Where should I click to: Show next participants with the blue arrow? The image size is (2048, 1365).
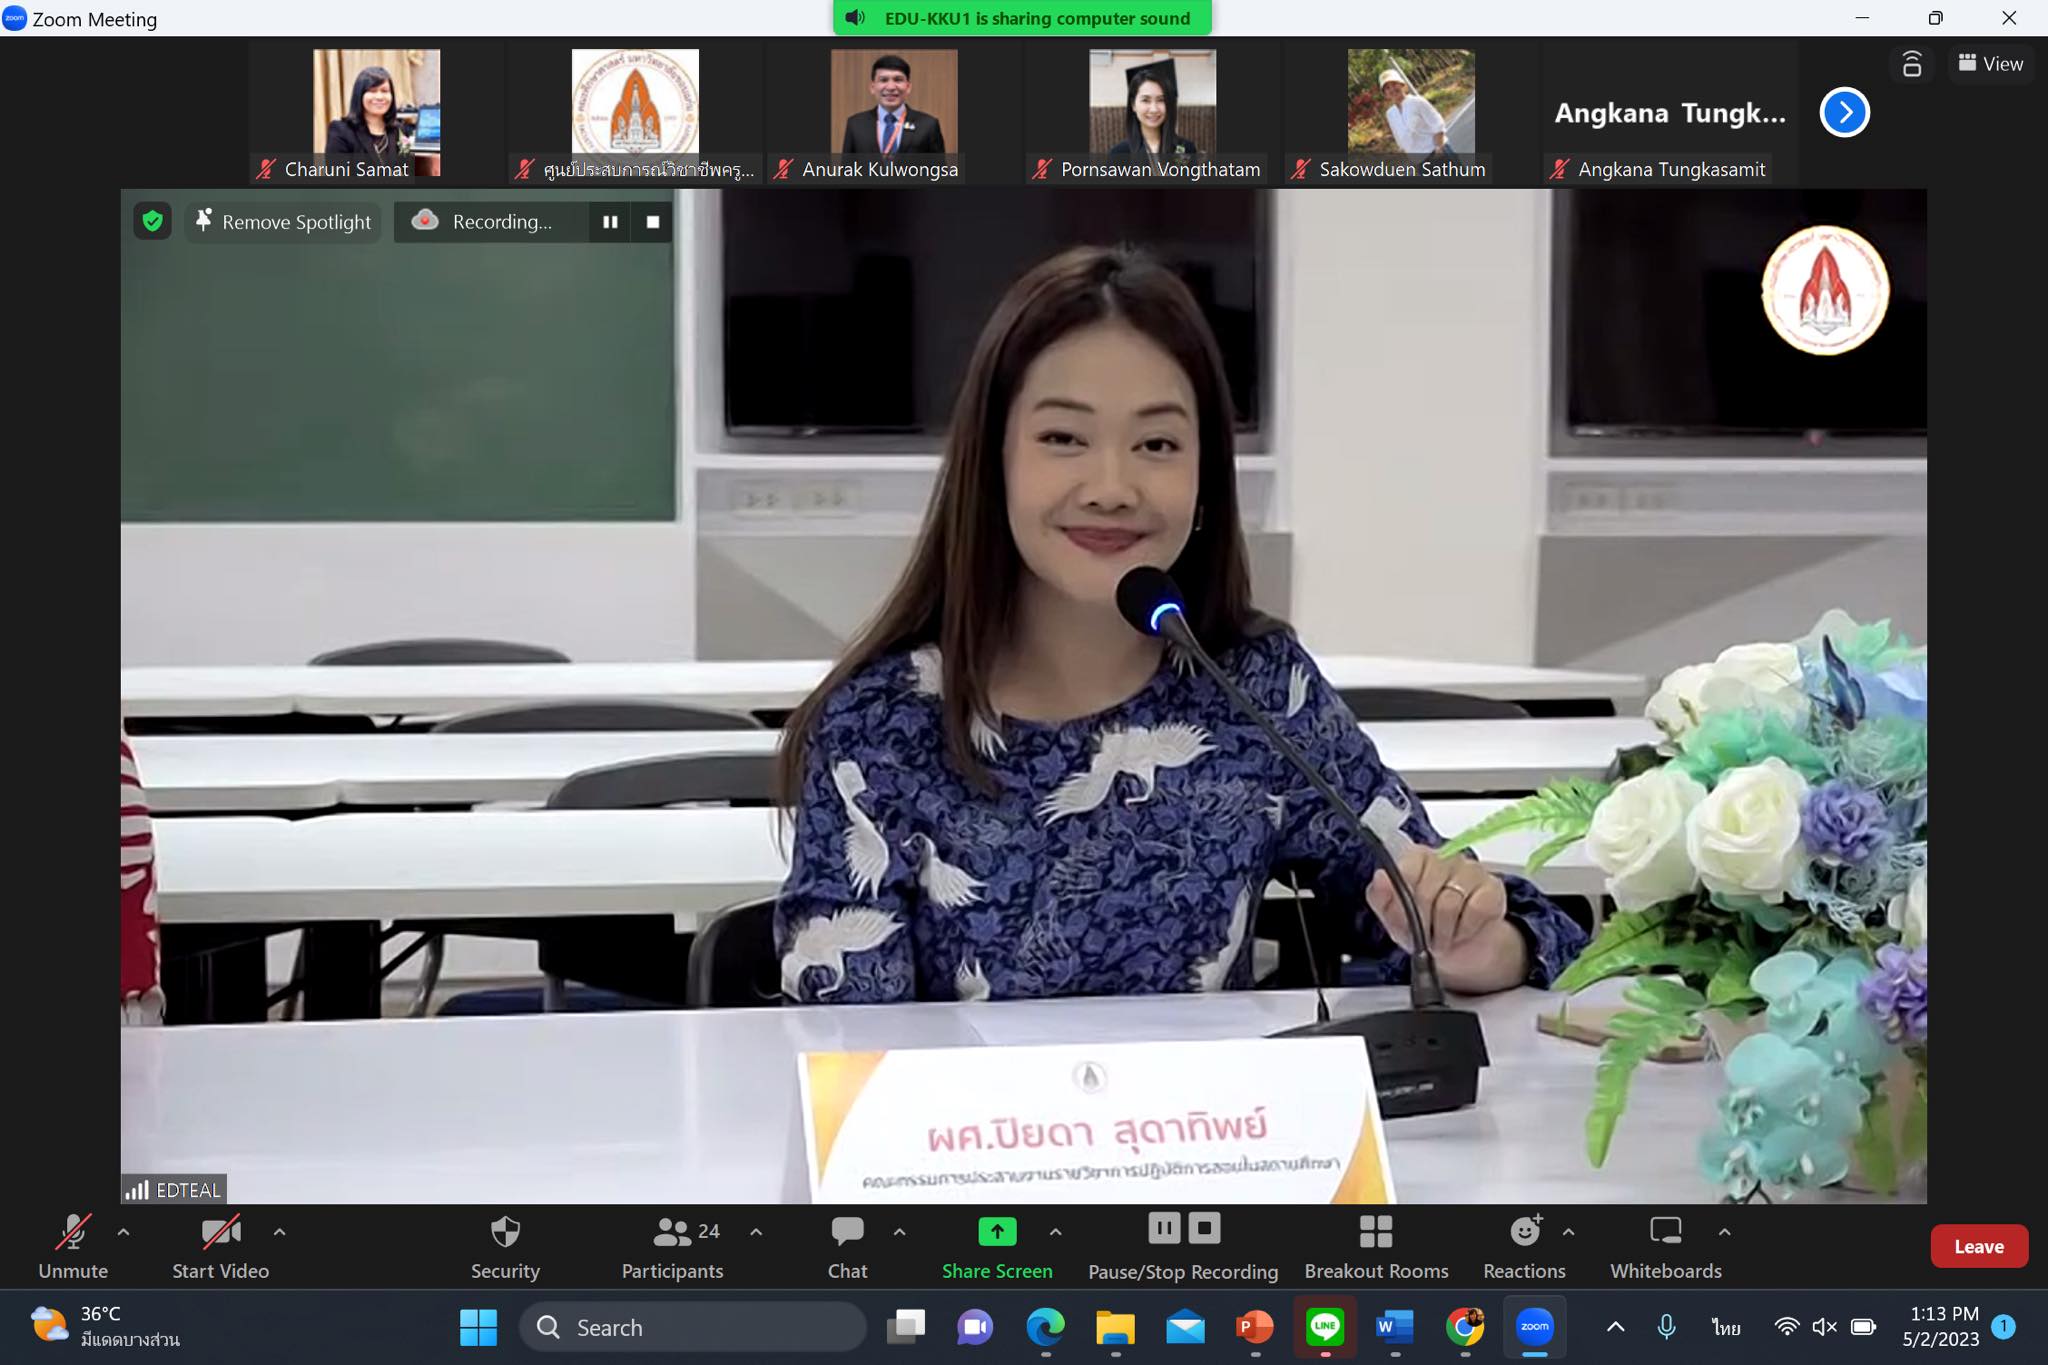(1844, 112)
